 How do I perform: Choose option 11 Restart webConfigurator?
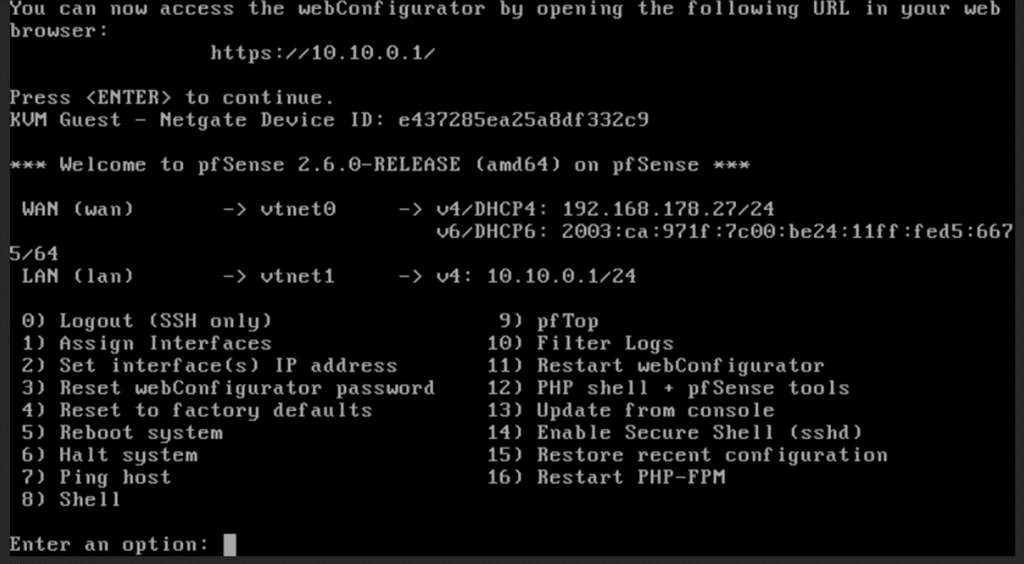tap(656, 366)
